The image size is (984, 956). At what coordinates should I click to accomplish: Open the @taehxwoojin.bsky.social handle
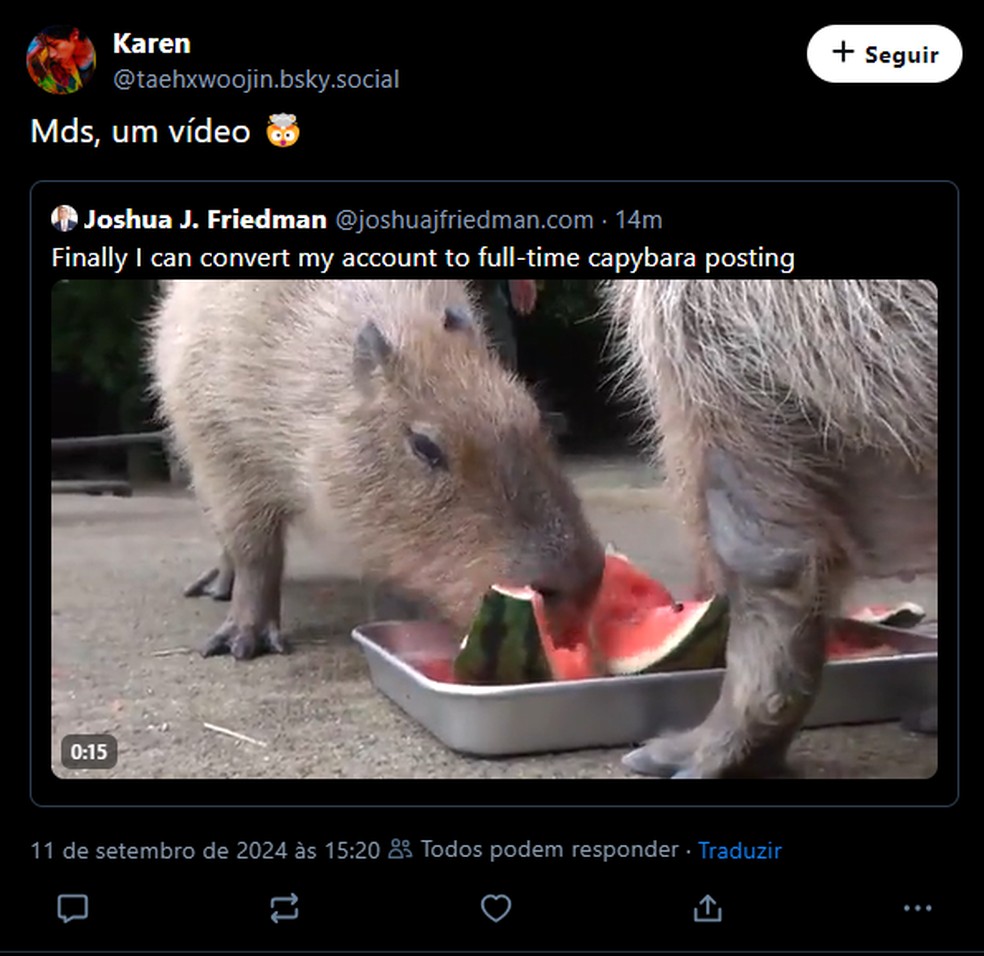click(x=256, y=79)
